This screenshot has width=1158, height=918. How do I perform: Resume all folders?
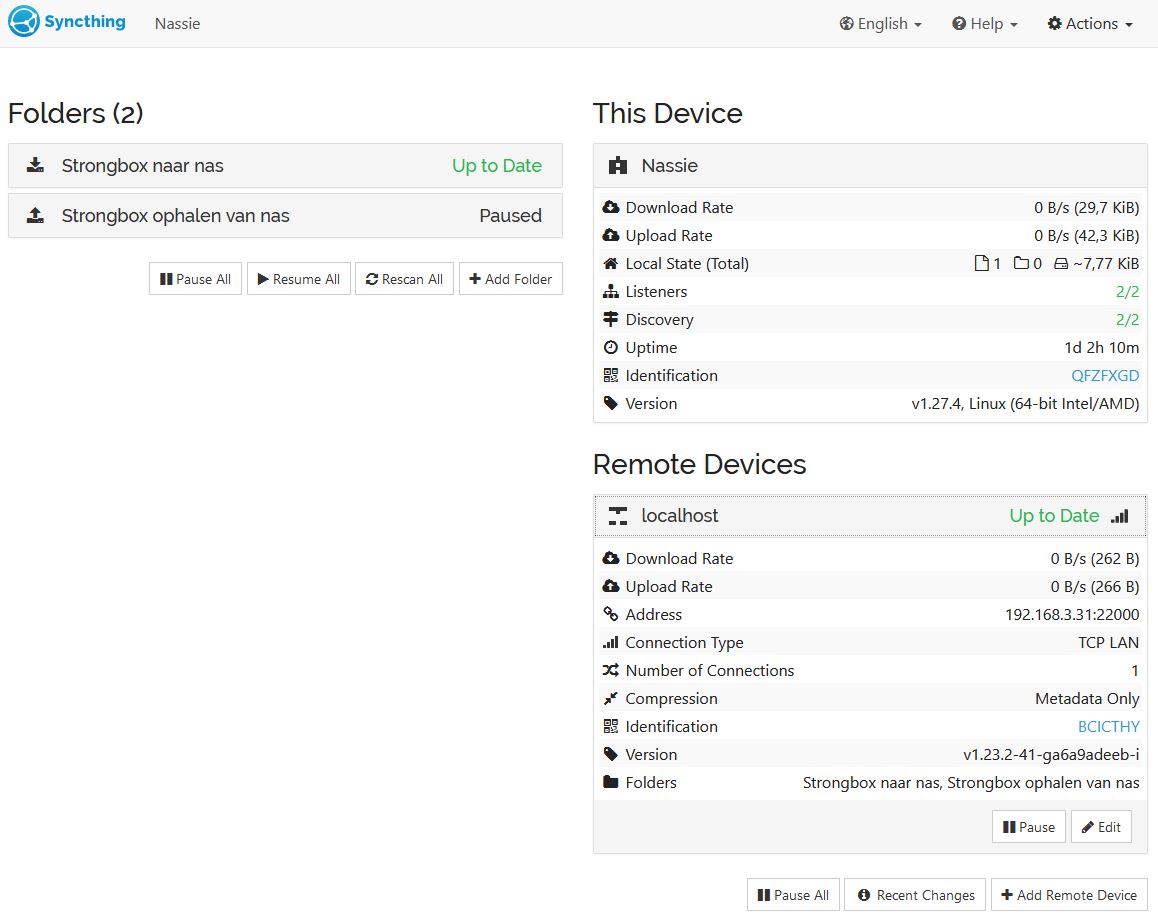pos(298,278)
